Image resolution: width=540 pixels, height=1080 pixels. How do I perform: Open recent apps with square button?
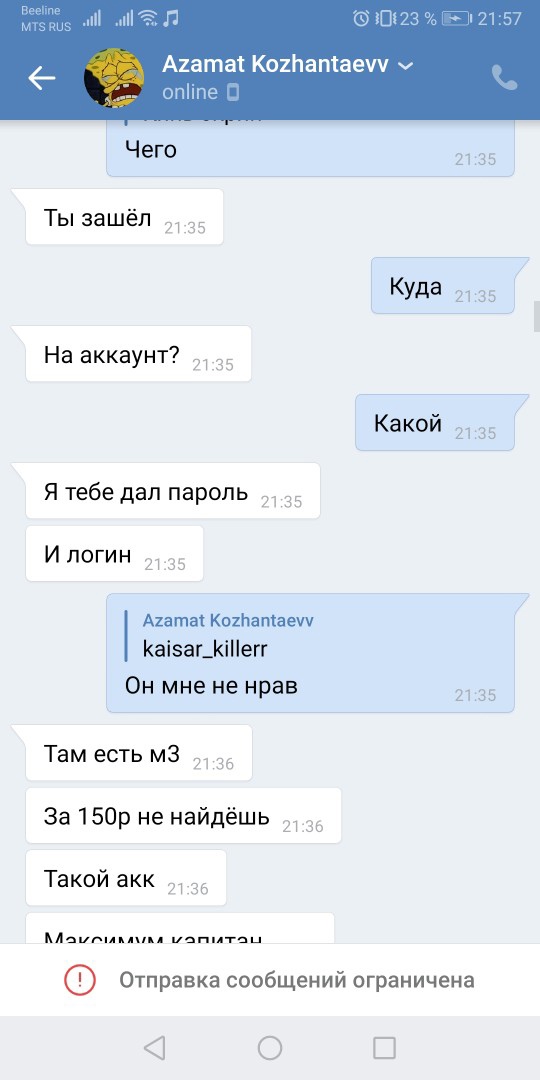tap(384, 1048)
